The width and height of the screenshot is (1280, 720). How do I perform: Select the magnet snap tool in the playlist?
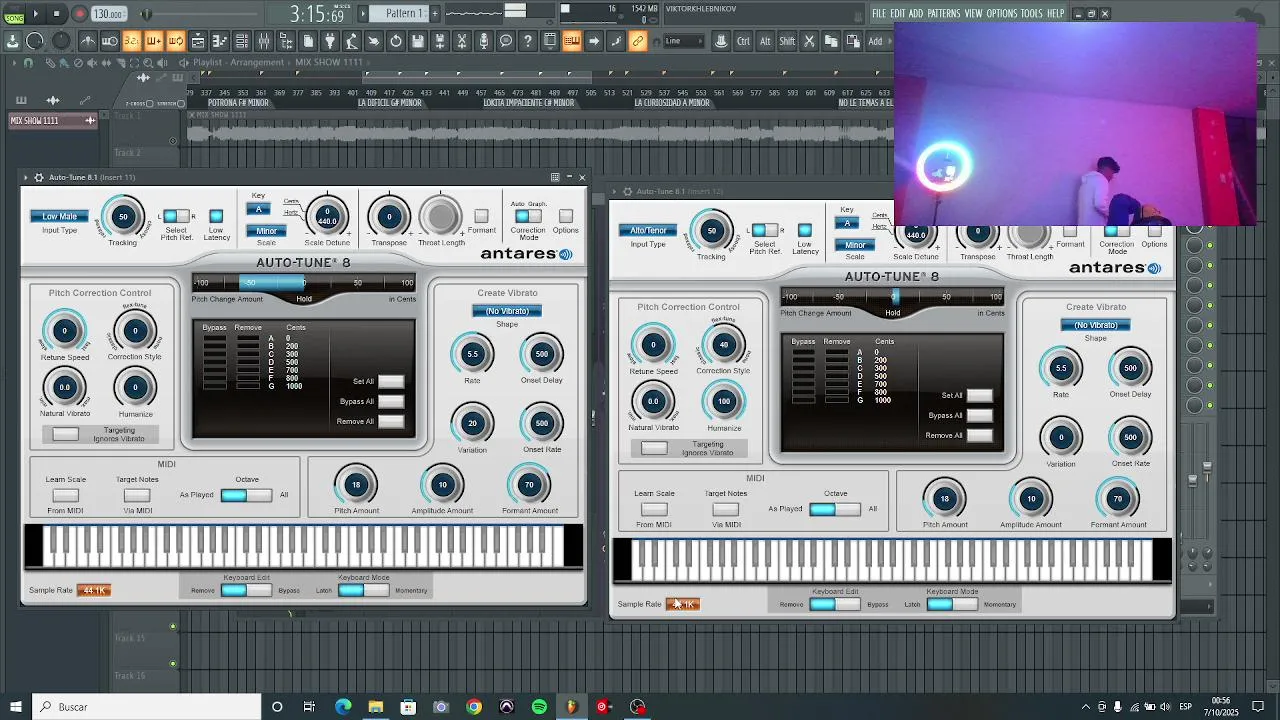tap(28, 63)
